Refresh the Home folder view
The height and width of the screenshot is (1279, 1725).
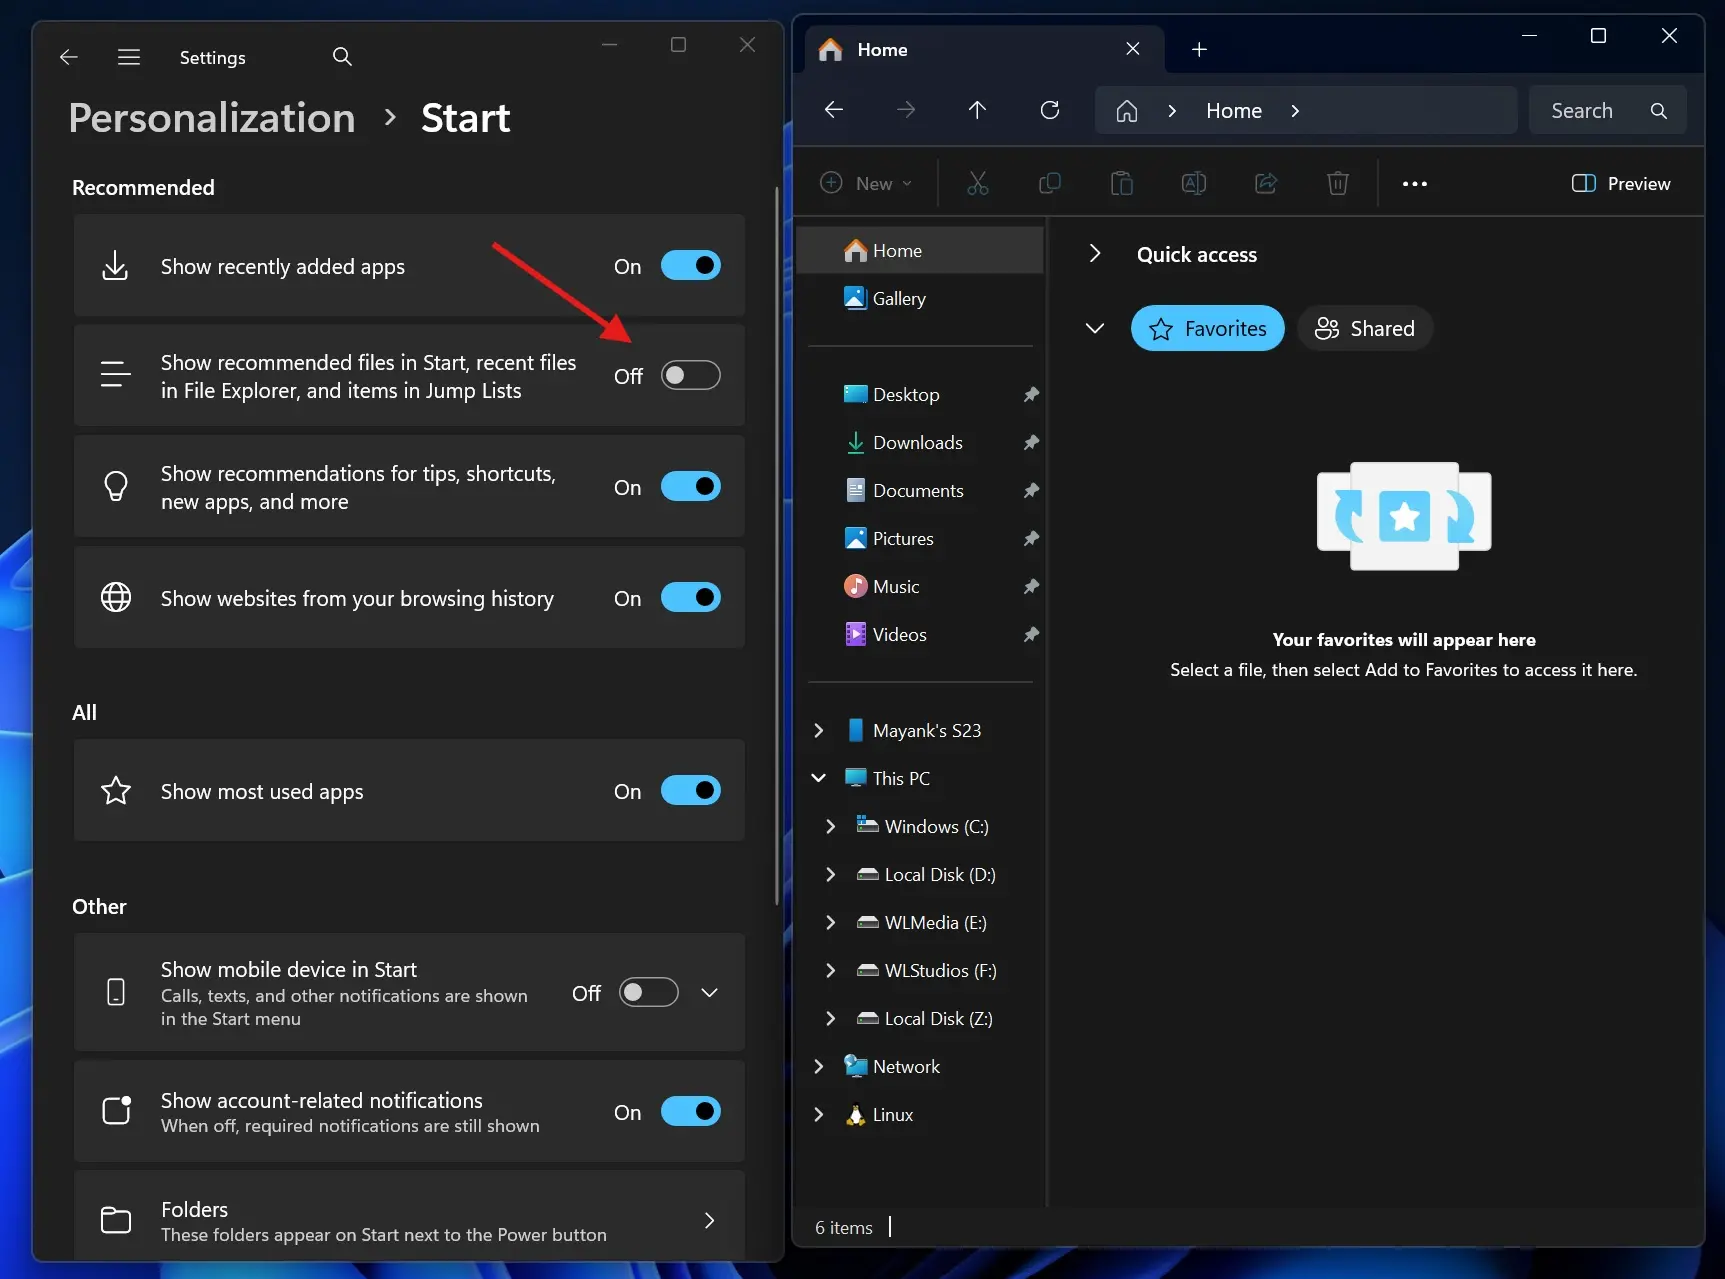(1050, 110)
